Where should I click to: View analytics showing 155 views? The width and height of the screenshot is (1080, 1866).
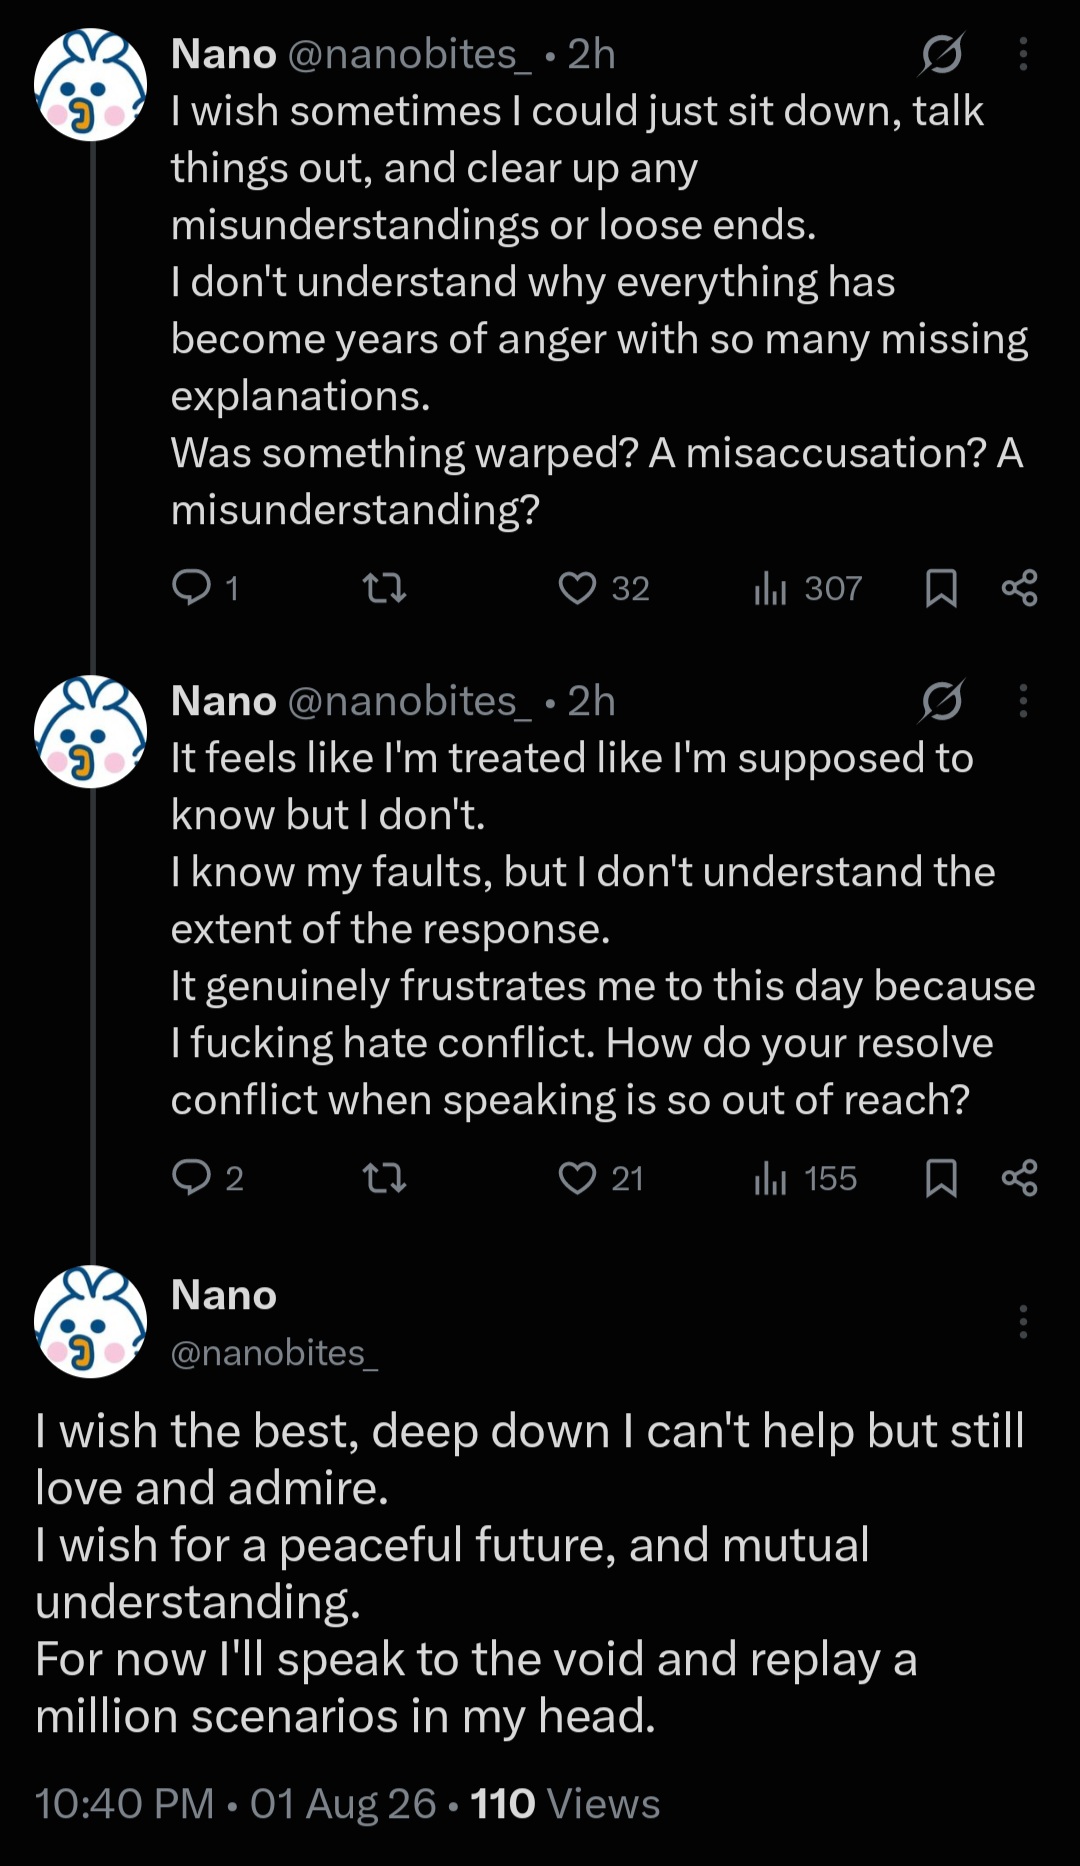coord(805,1178)
